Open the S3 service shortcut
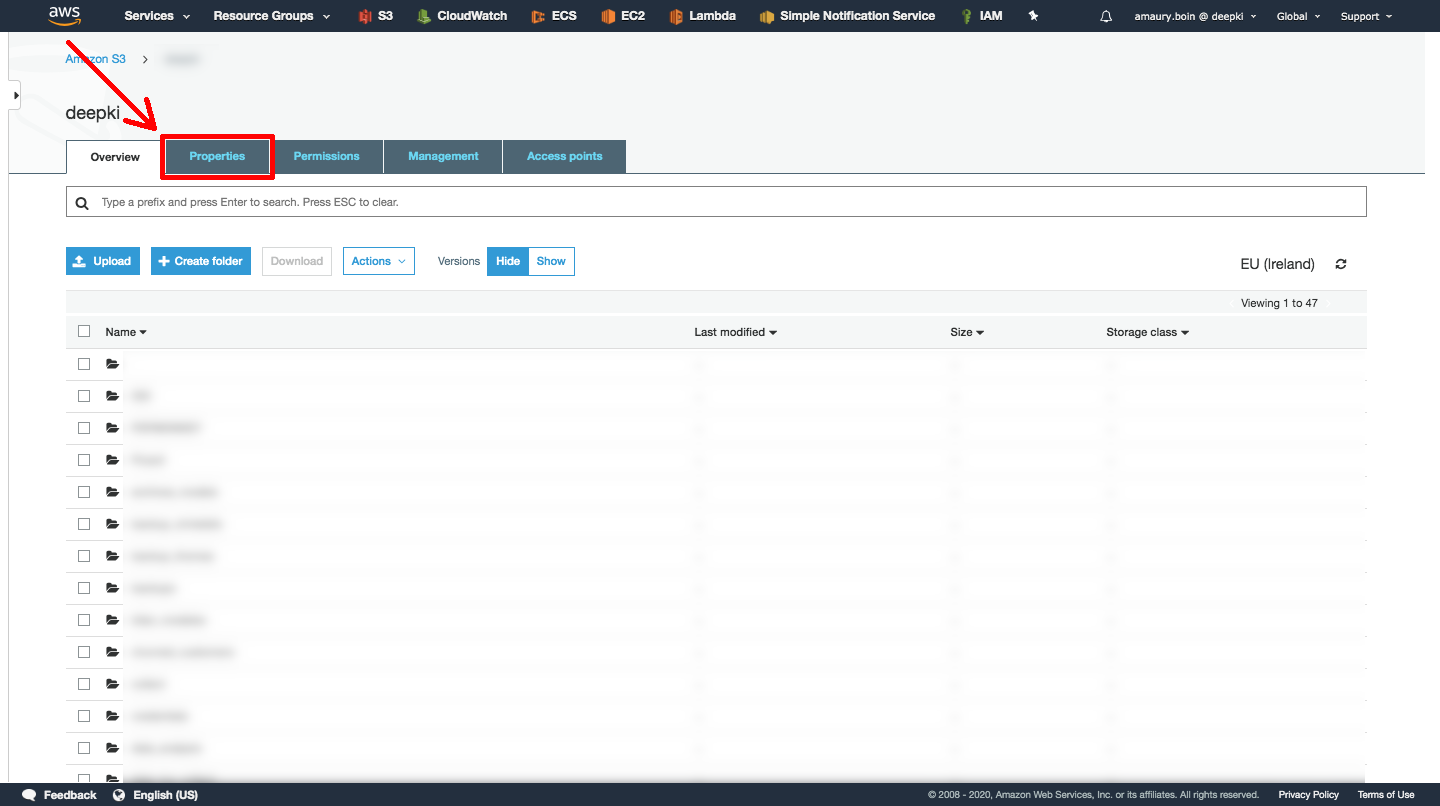The width and height of the screenshot is (1440, 806). pos(375,16)
